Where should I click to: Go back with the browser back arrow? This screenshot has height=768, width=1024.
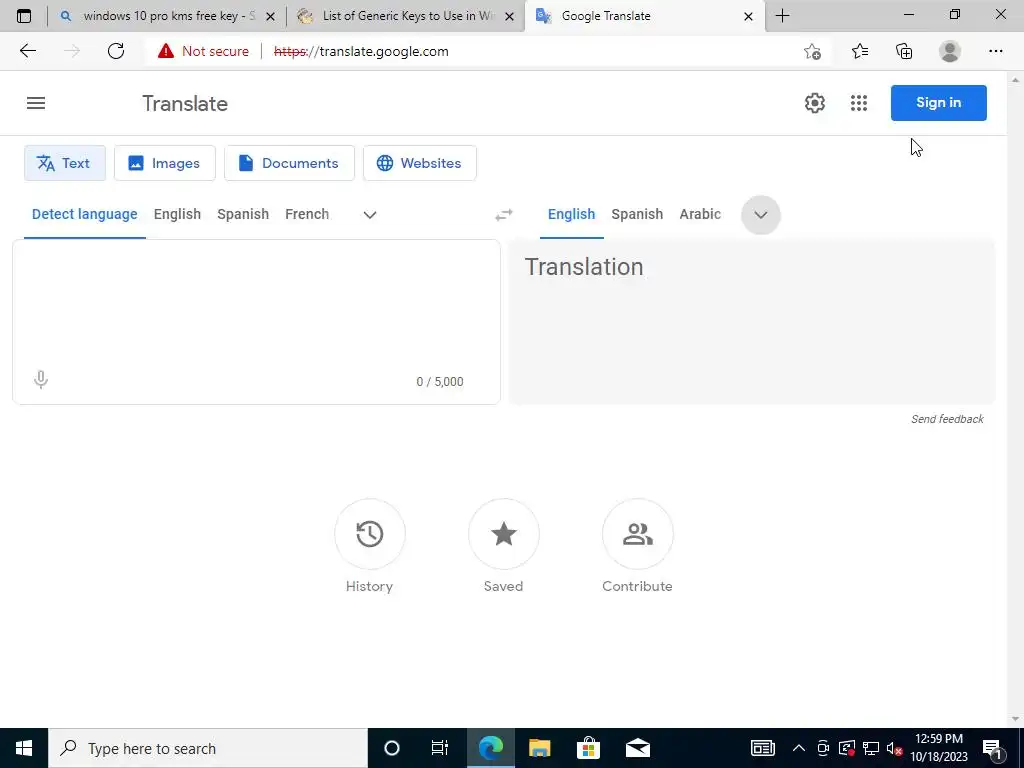coord(27,51)
